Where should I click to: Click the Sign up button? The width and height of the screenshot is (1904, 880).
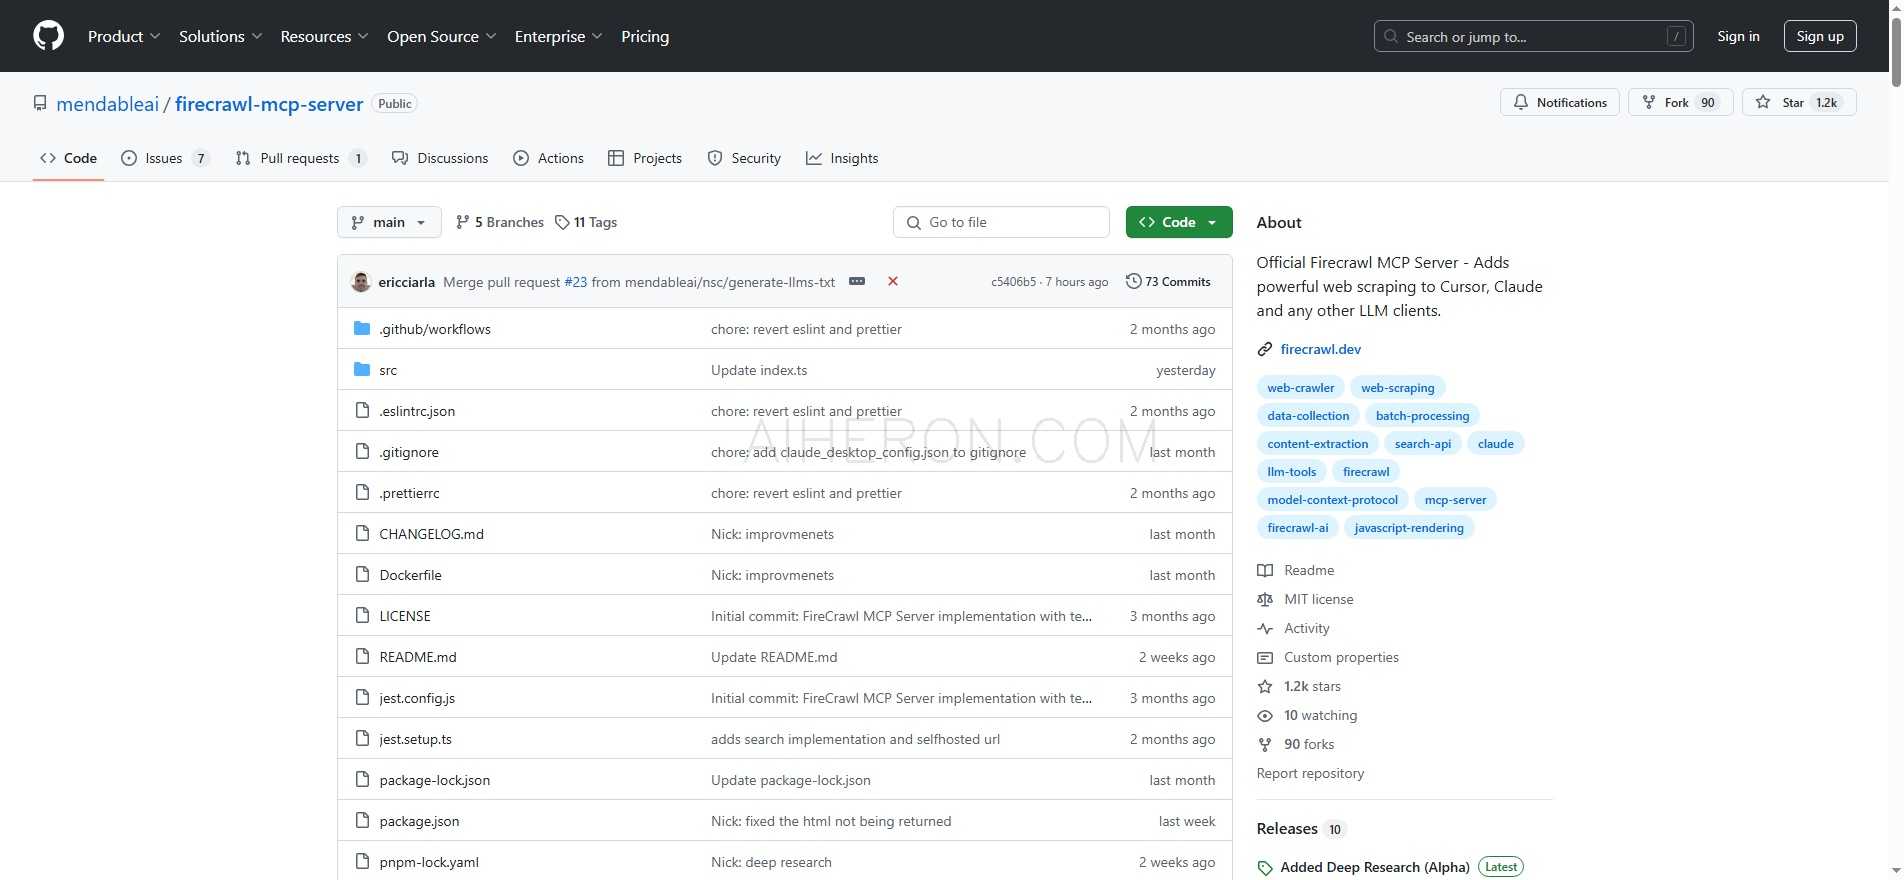tap(1820, 36)
